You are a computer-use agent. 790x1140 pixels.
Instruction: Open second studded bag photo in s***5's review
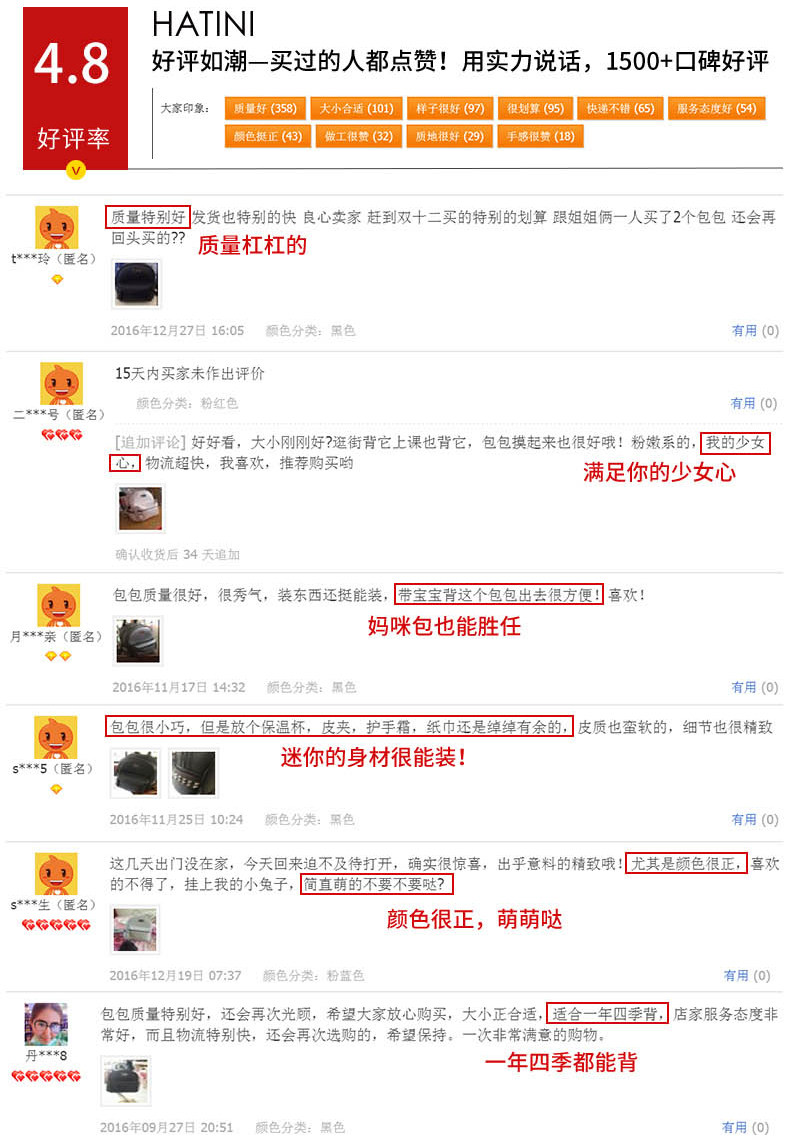pyautogui.click(x=193, y=773)
